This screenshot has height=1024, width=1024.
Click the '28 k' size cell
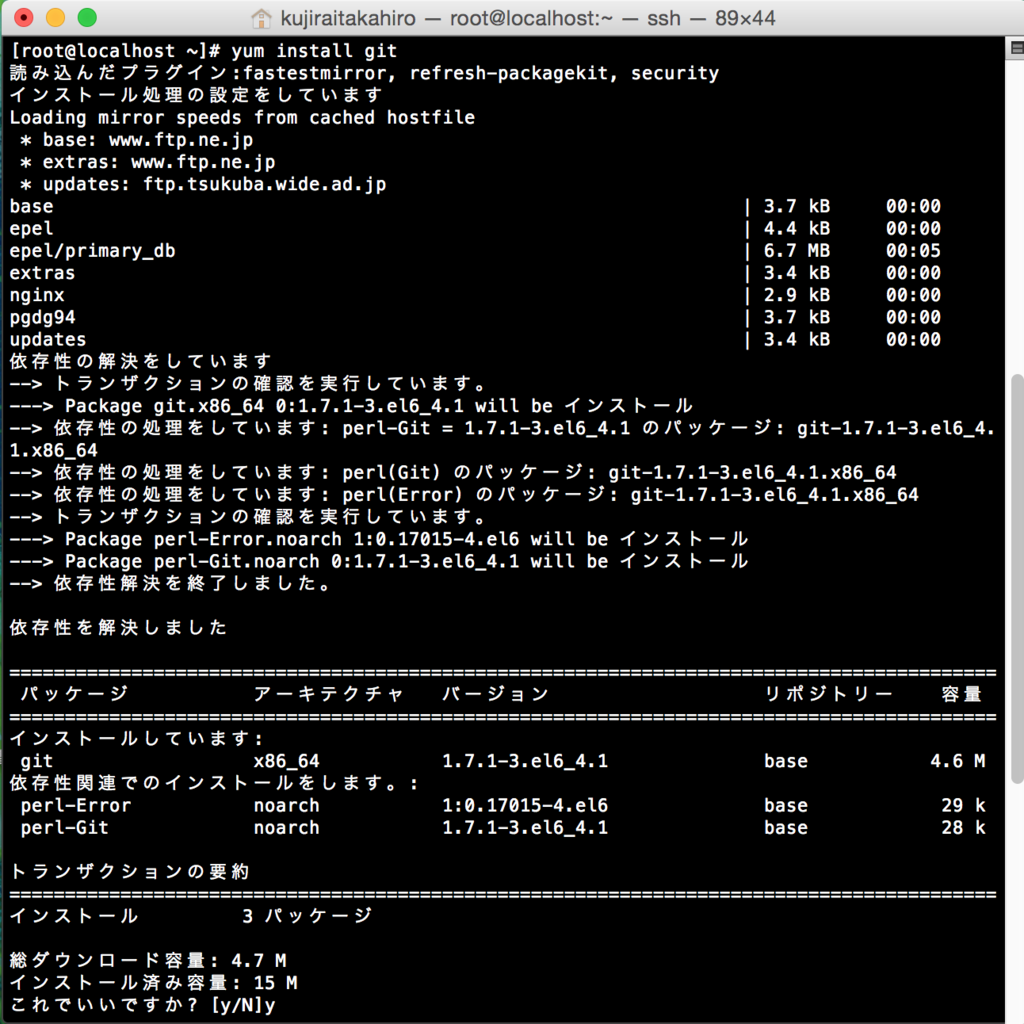coord(964,828)
